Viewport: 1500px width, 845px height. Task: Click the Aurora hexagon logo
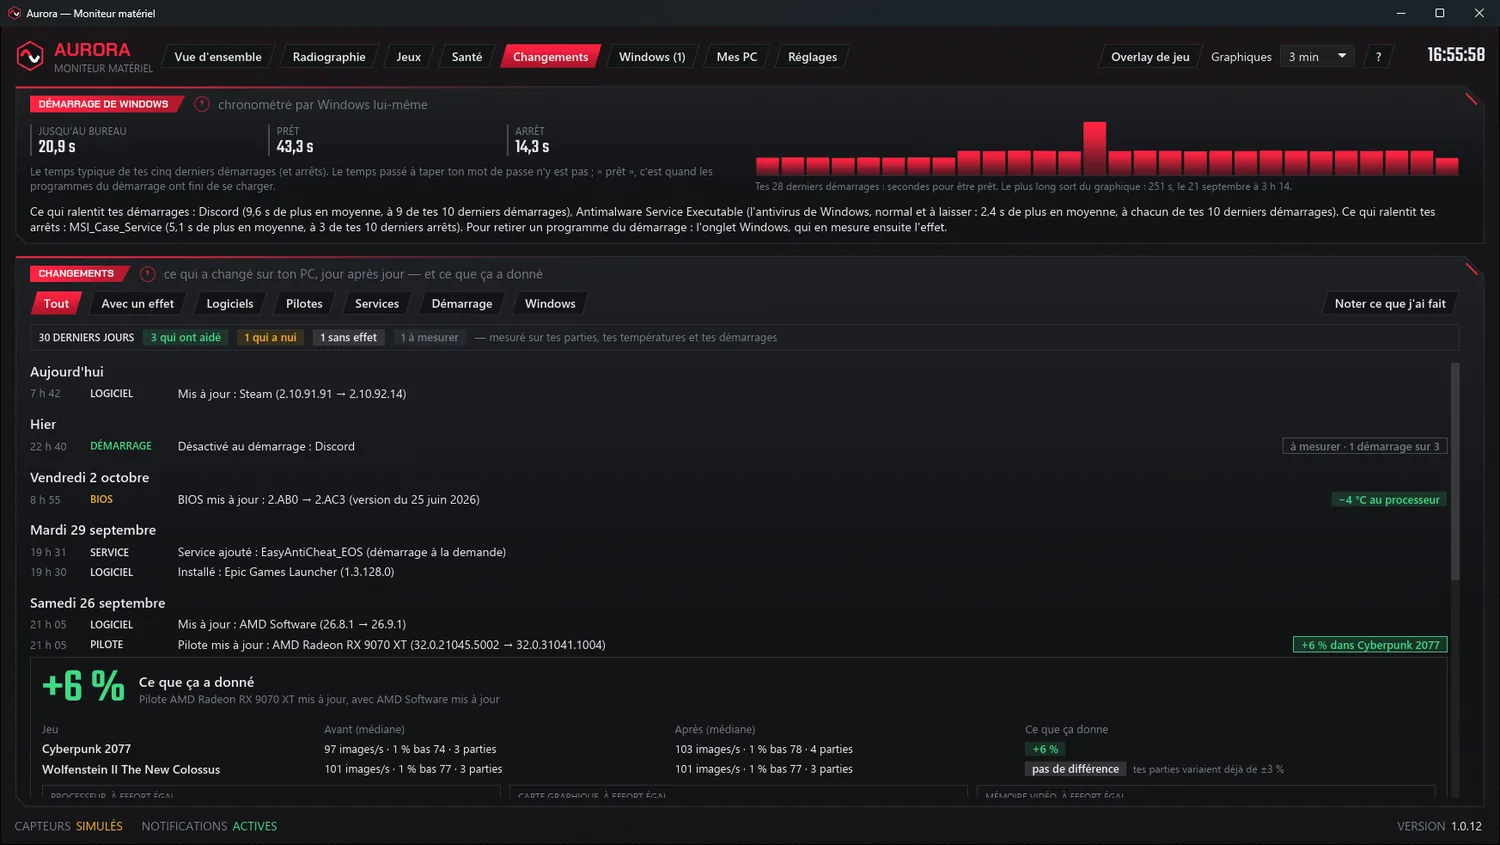(30, 56)
